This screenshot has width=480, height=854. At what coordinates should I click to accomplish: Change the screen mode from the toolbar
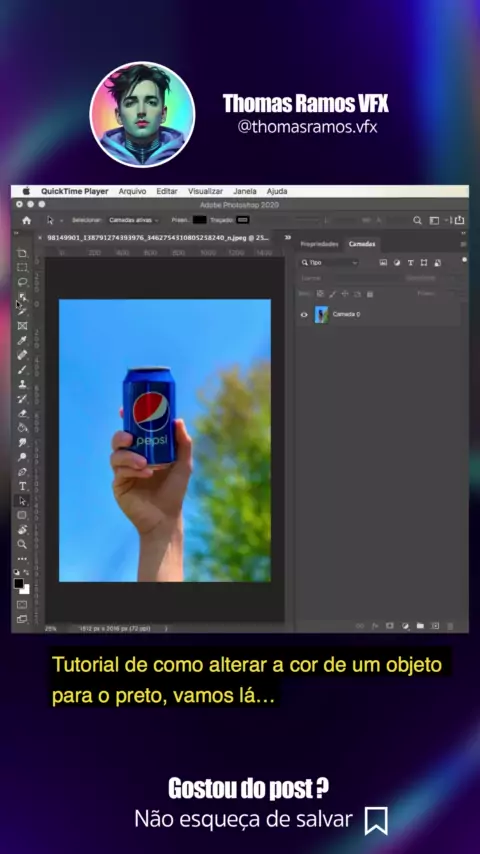click(22, 619)
